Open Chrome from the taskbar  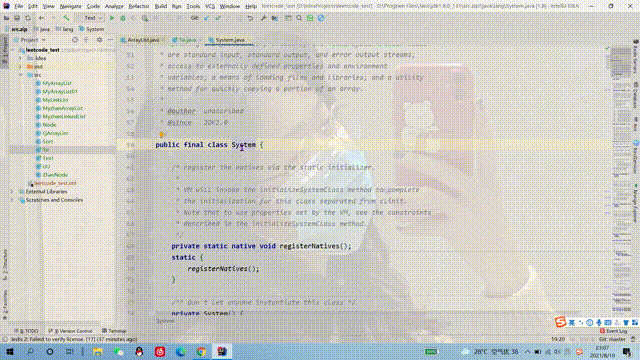coord(201,351)
